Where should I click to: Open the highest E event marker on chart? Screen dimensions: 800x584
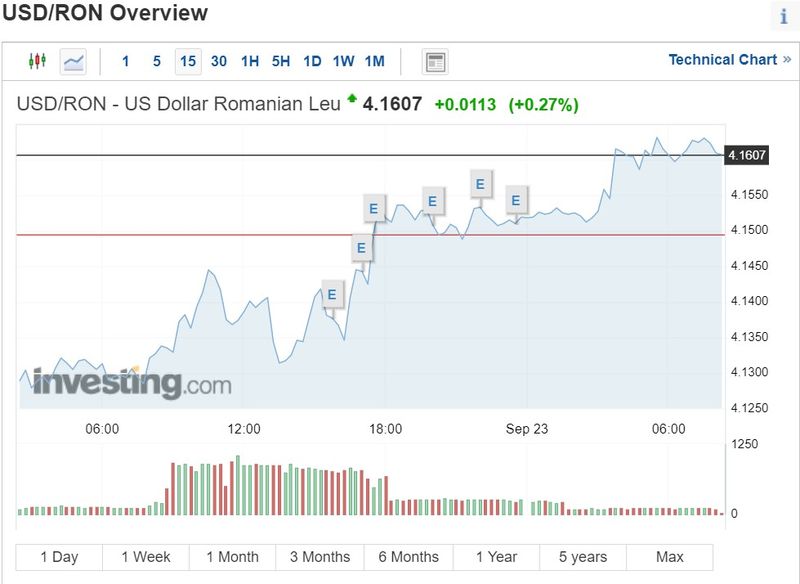[x=480, y=184]
